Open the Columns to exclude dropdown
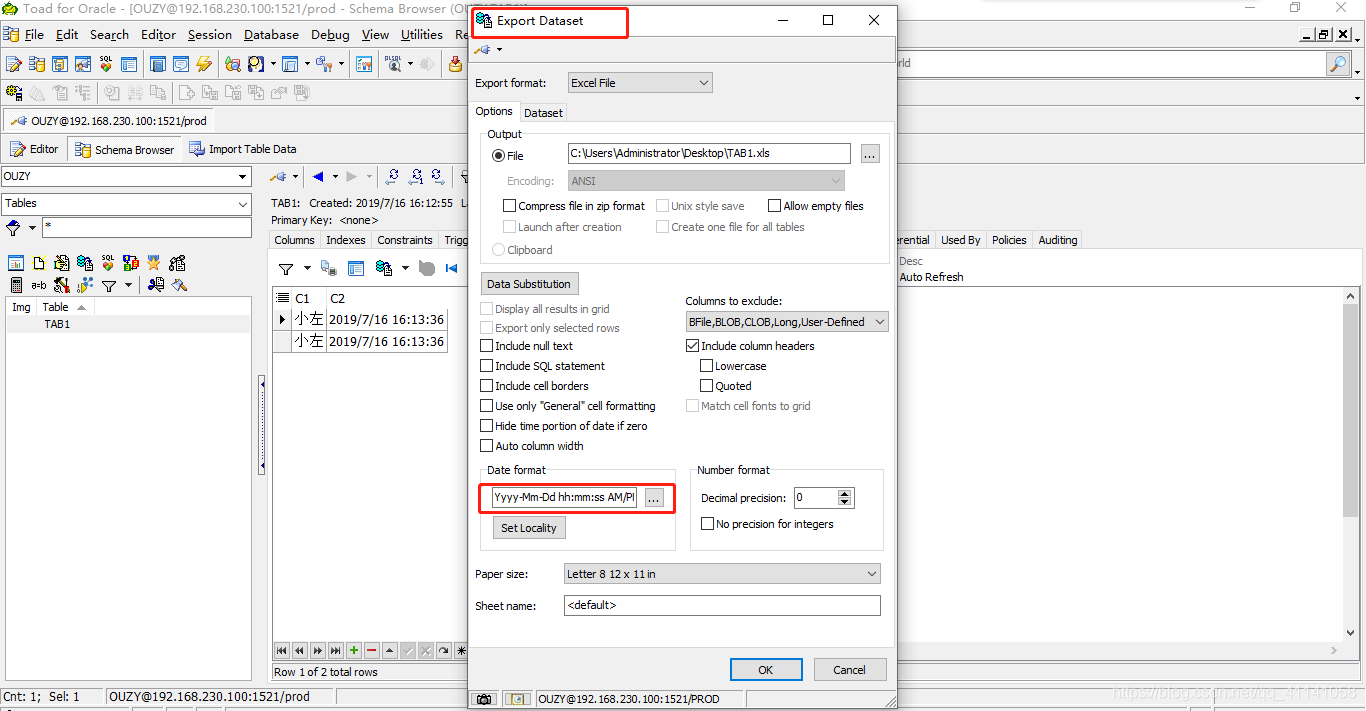Image resolution: width=1366 pixels, height=711 pixels. pyautogui.click(x=787, y=322)
